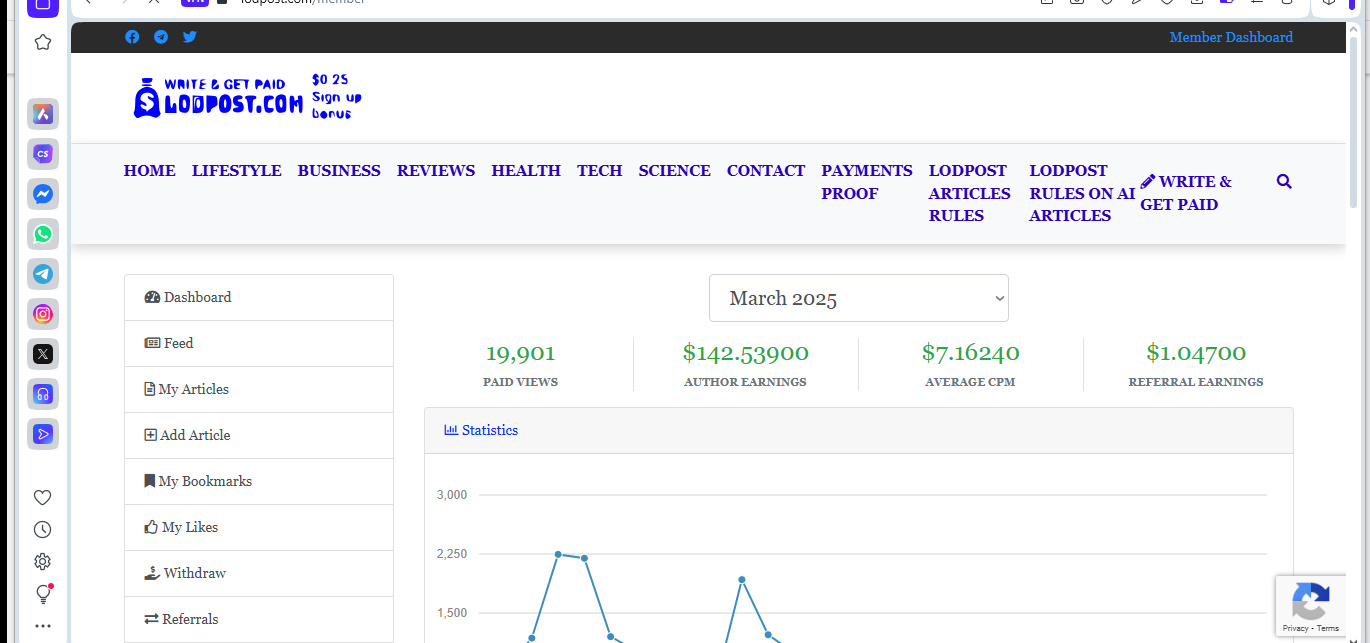Click the 1,500 y-axis label on chart
This screenshot has width=1370, height=643.
[x=452, y=613]
